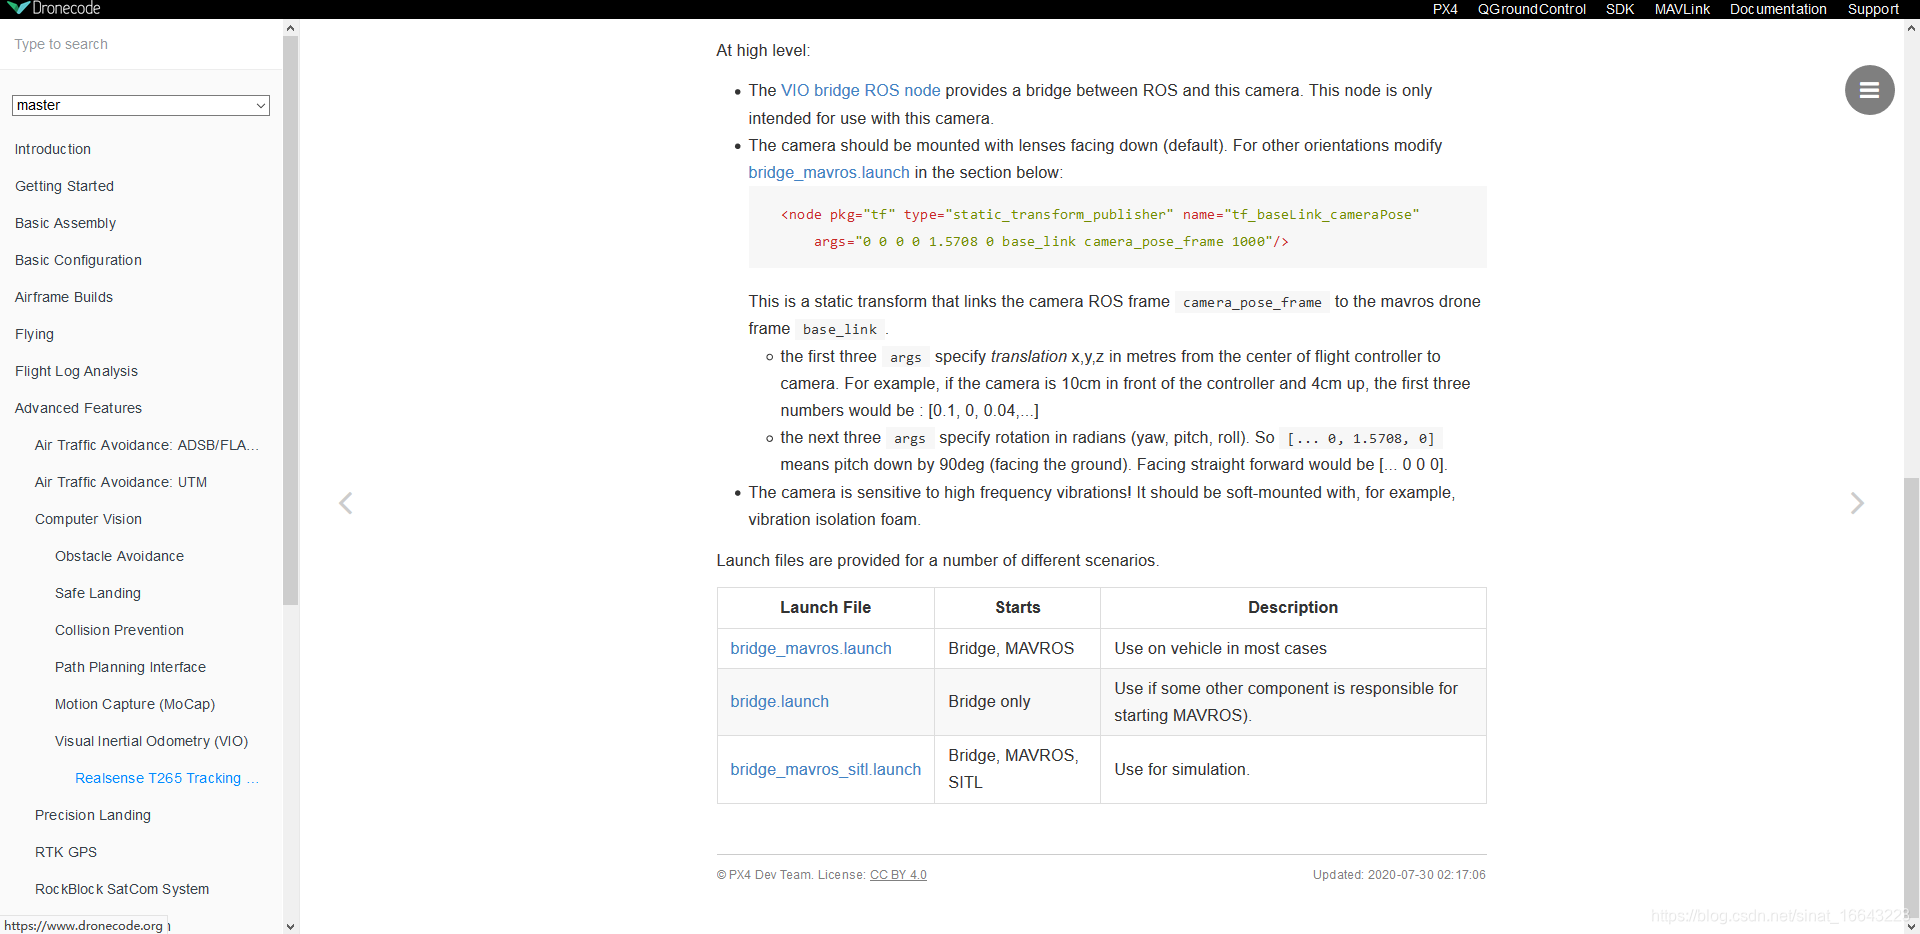1920x934 pixels.
Task: Click sidebar scrollbar down arrow
Action: (x=291, y=926)
